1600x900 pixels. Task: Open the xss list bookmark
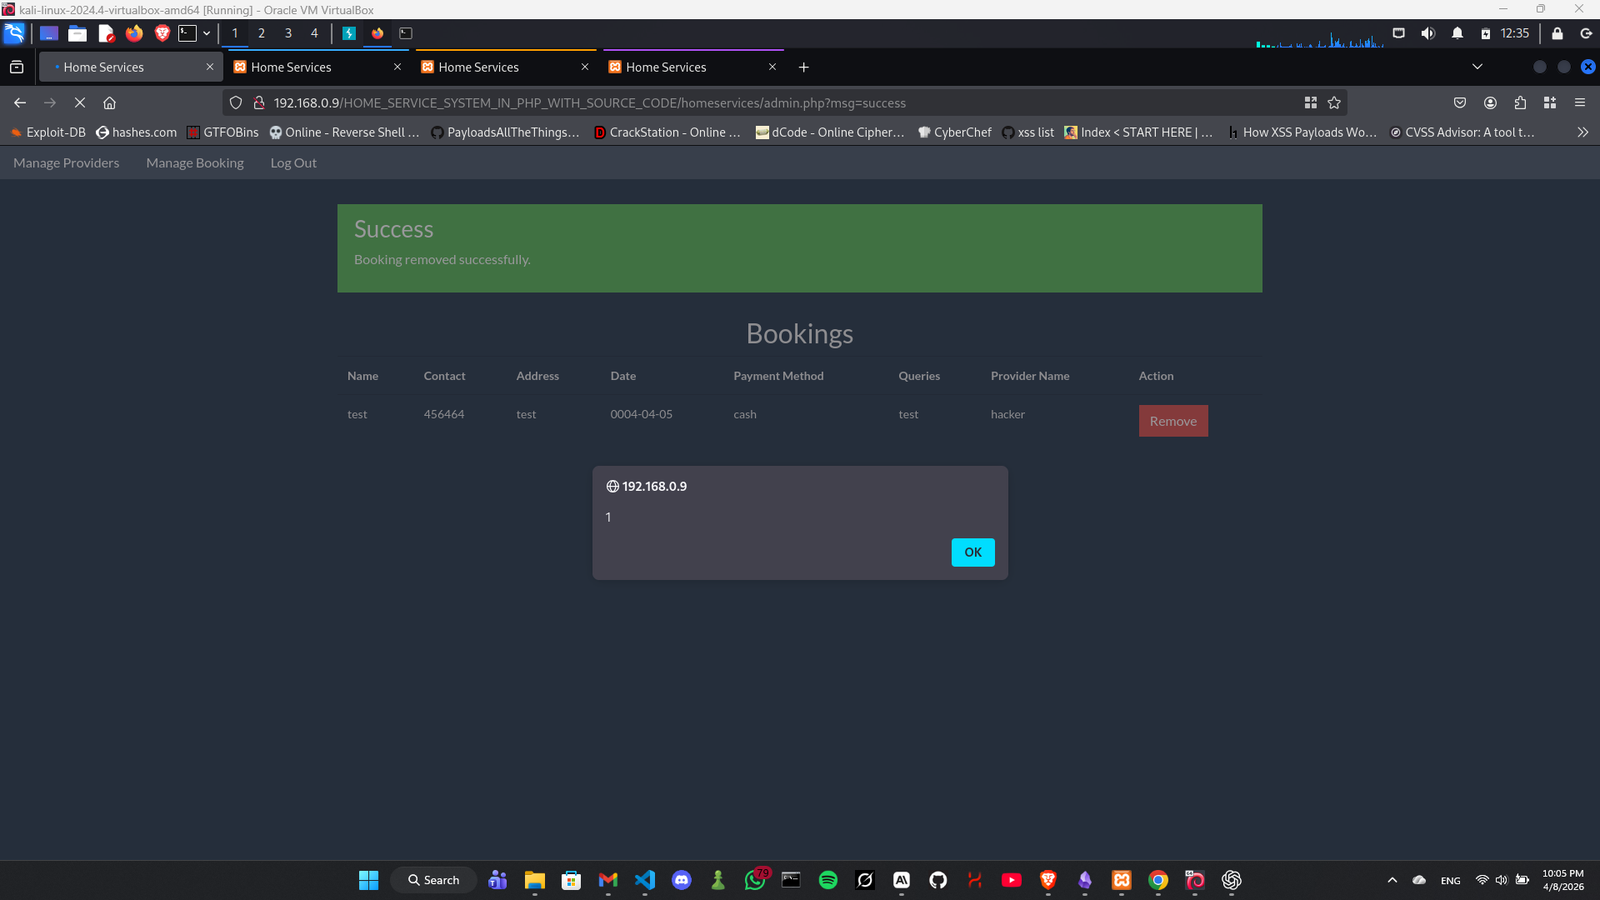[1028, 132]
